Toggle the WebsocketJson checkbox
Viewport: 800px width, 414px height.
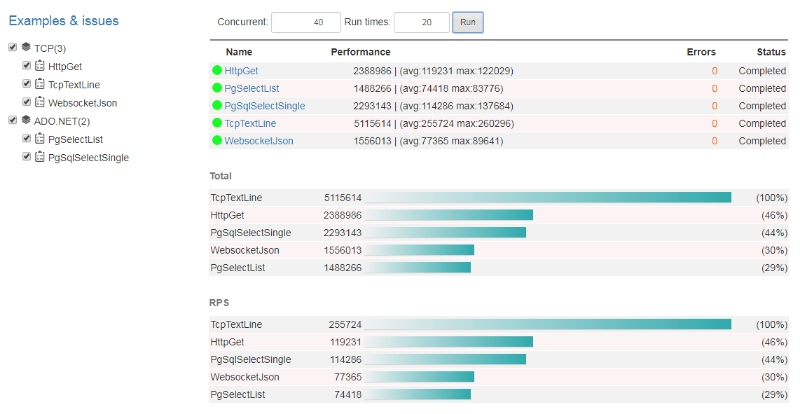click(27, 102)
